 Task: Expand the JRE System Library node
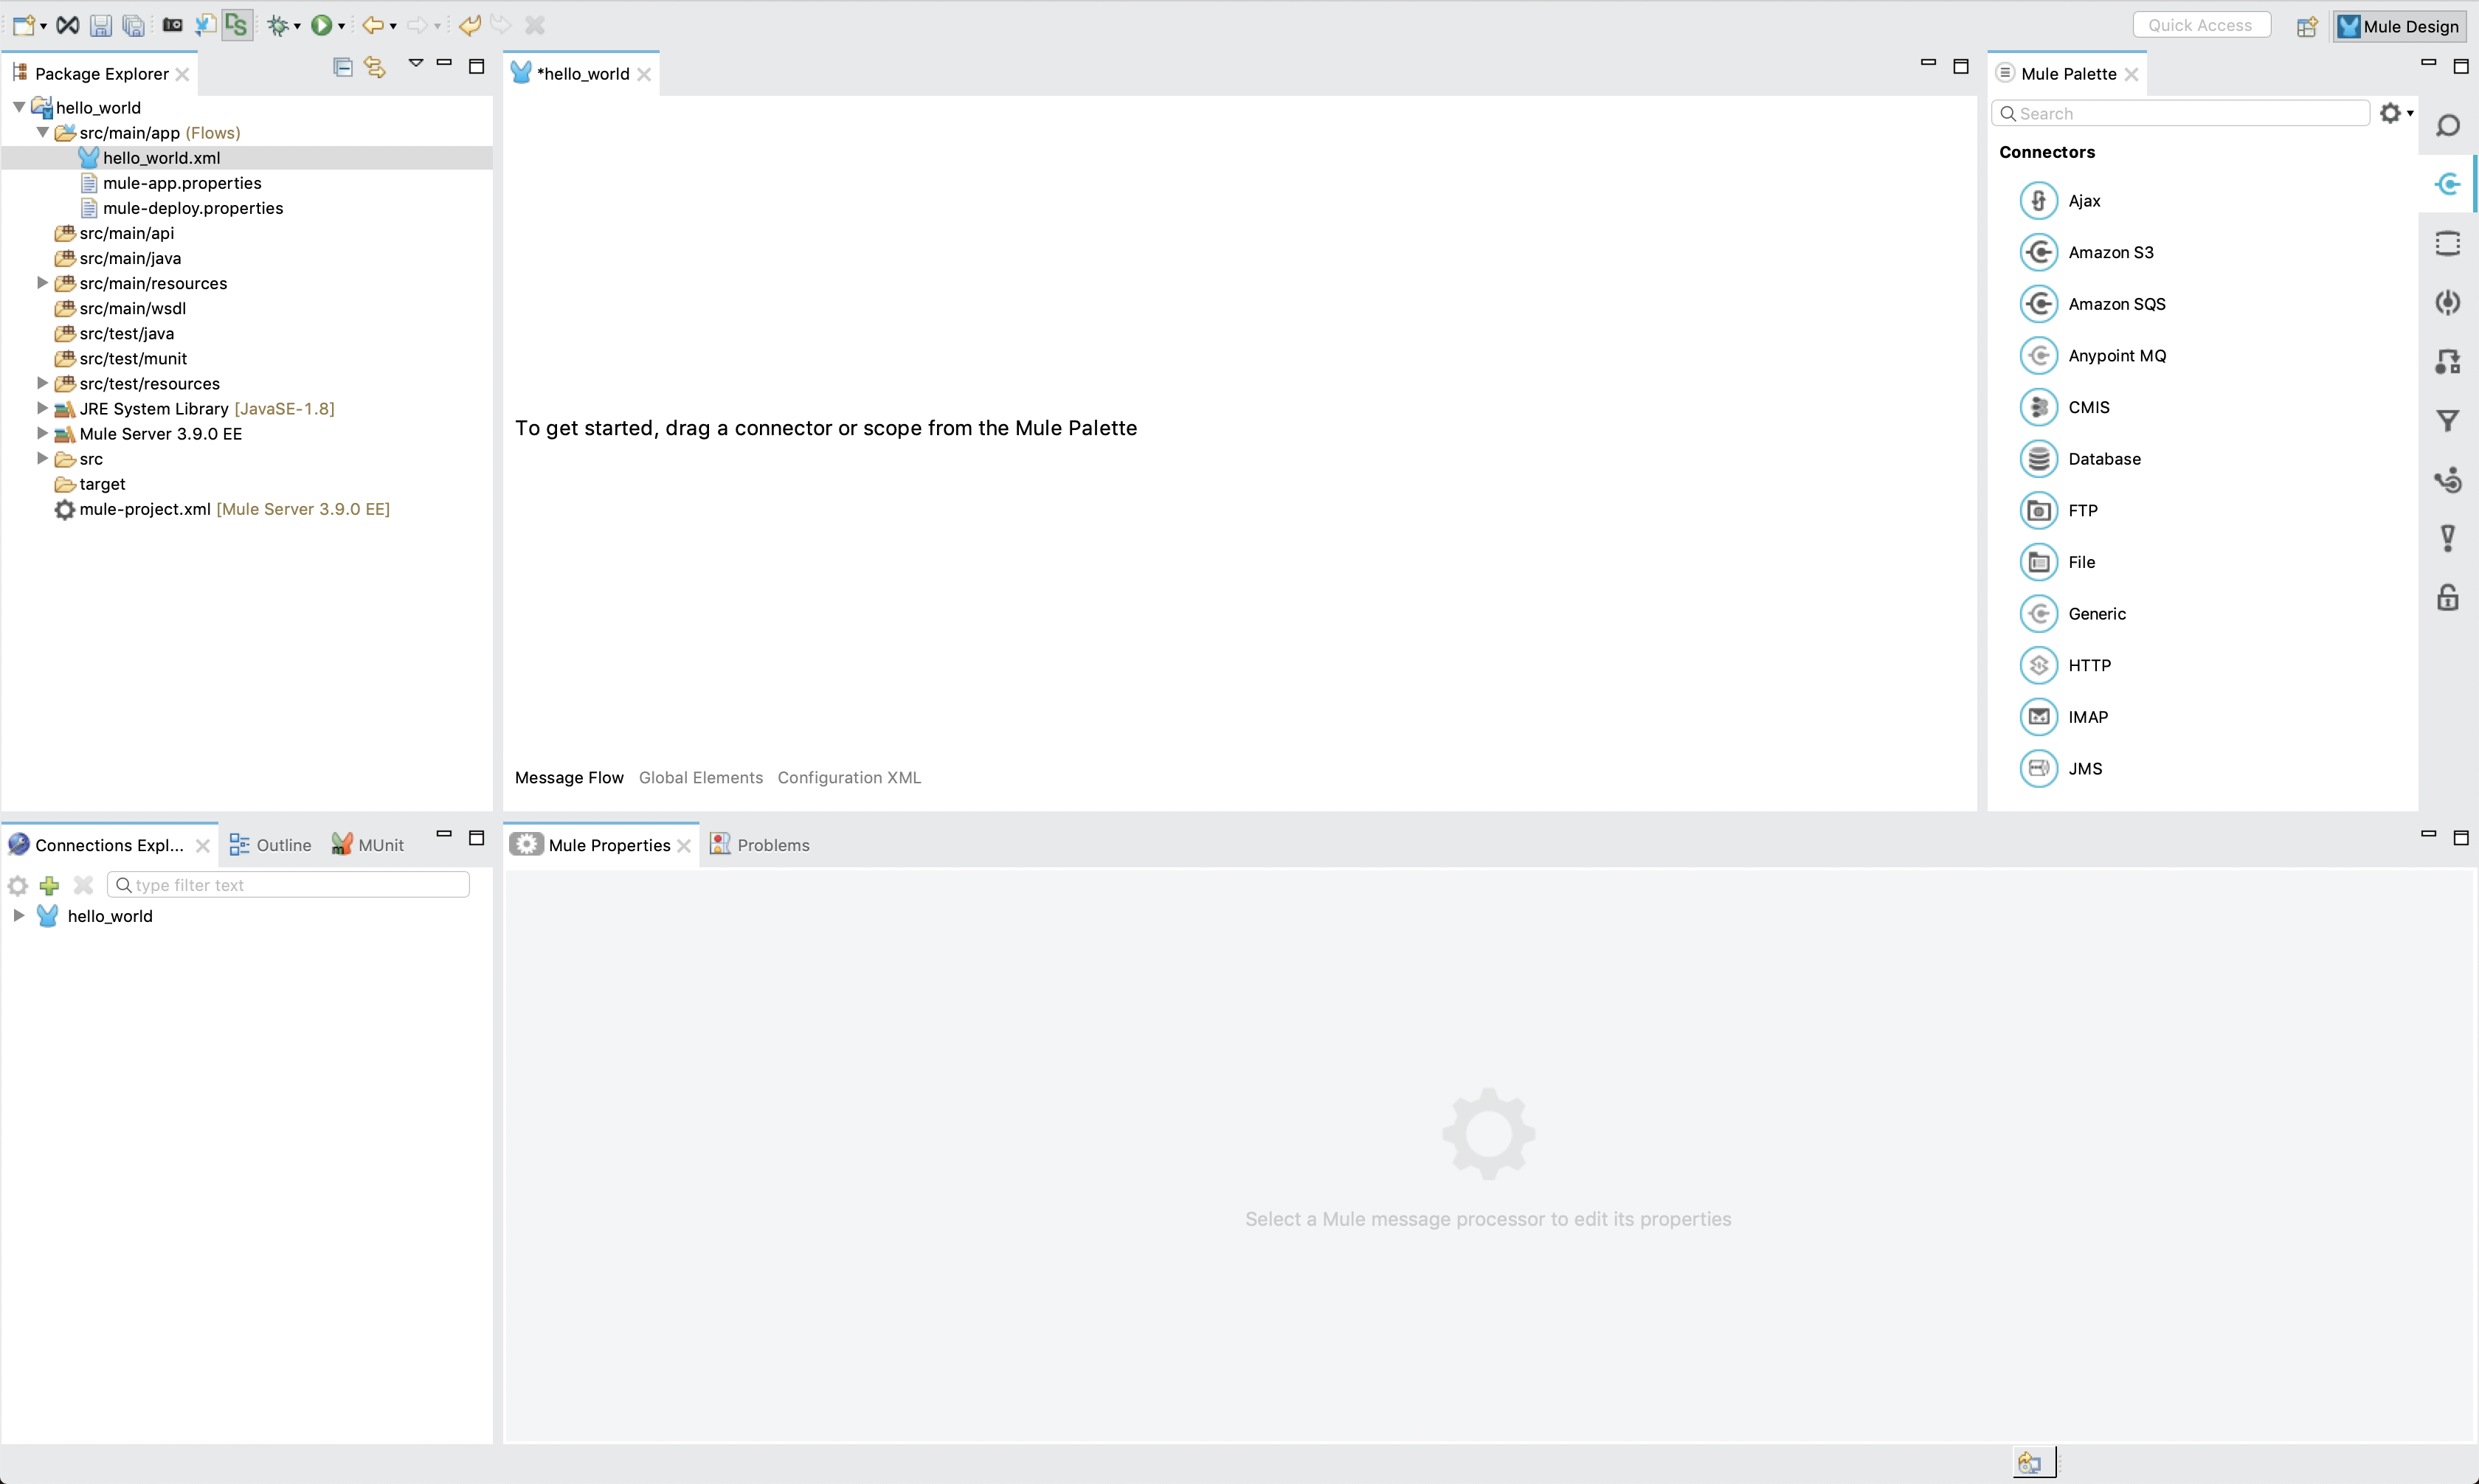pos(42,408)
